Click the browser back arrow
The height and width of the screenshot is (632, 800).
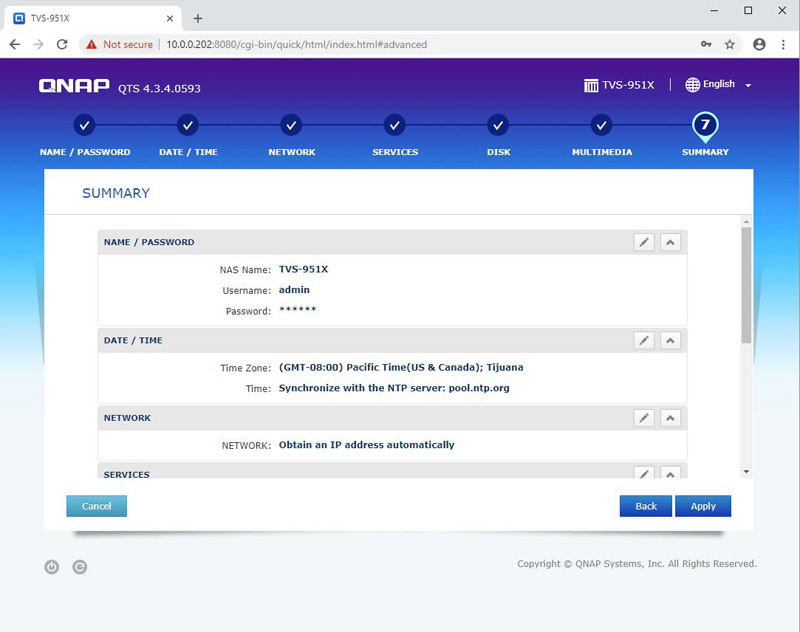[15, 44]
